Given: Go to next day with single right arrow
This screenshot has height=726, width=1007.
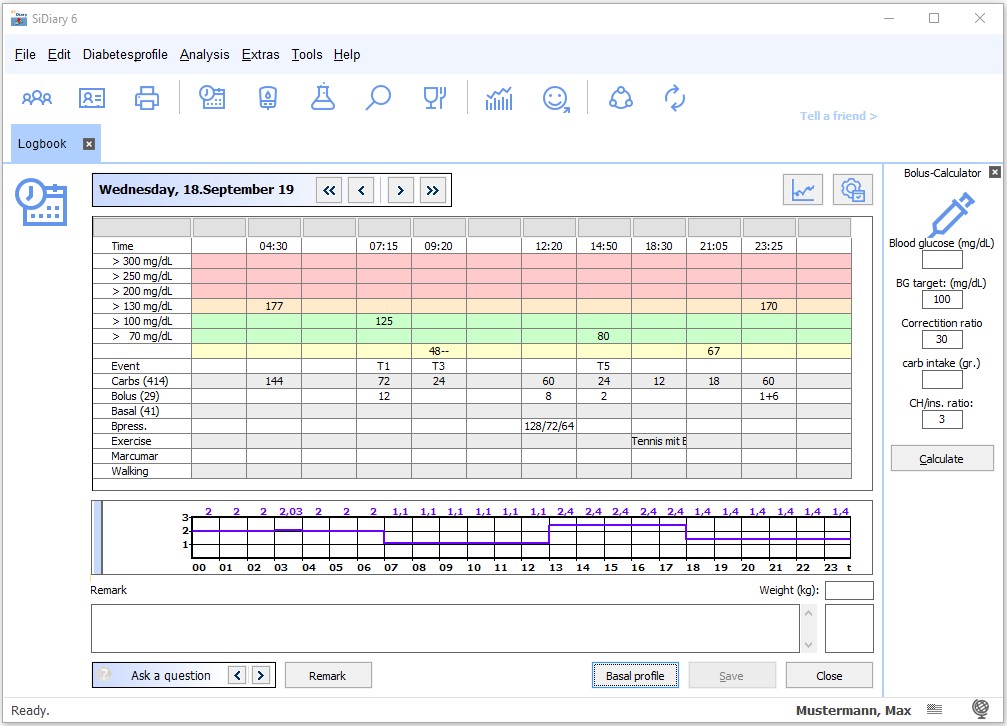Looking at the screenshot, I should tap(400, 190).
